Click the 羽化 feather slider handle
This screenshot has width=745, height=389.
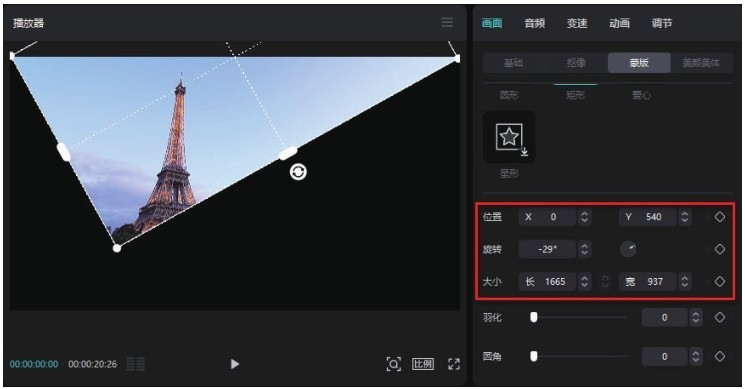(x=534, y=317)
